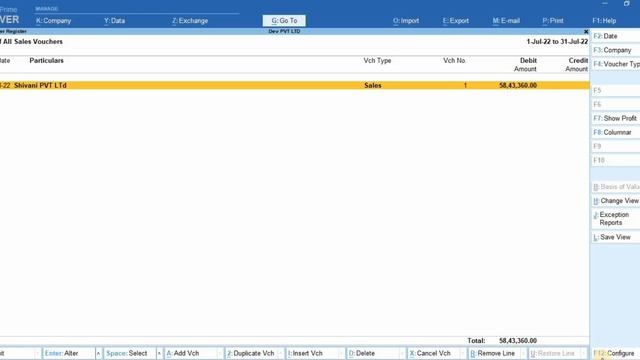Expand the arrow next to Enter: Alter

[98, 353]
